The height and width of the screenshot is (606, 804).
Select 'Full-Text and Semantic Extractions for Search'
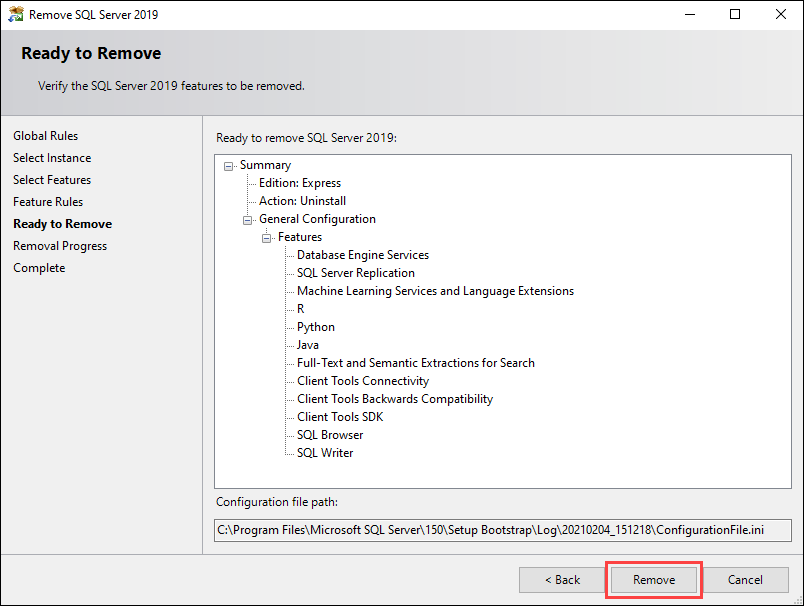pyautogui.click(x=416, y=363)
